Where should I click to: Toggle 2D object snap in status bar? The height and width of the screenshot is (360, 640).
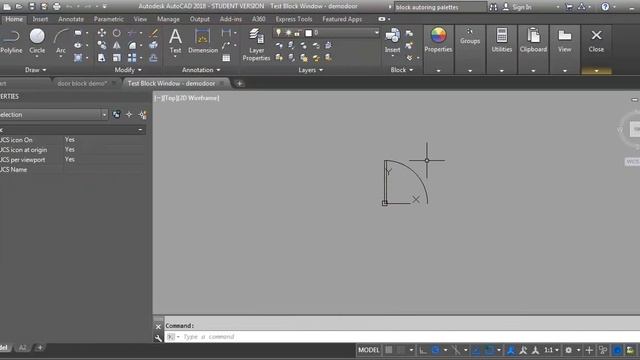489,350
